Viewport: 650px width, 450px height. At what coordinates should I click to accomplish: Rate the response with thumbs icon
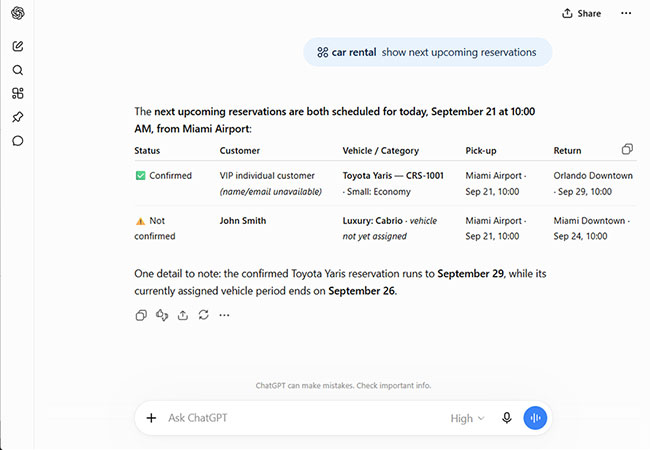point(162,315)
